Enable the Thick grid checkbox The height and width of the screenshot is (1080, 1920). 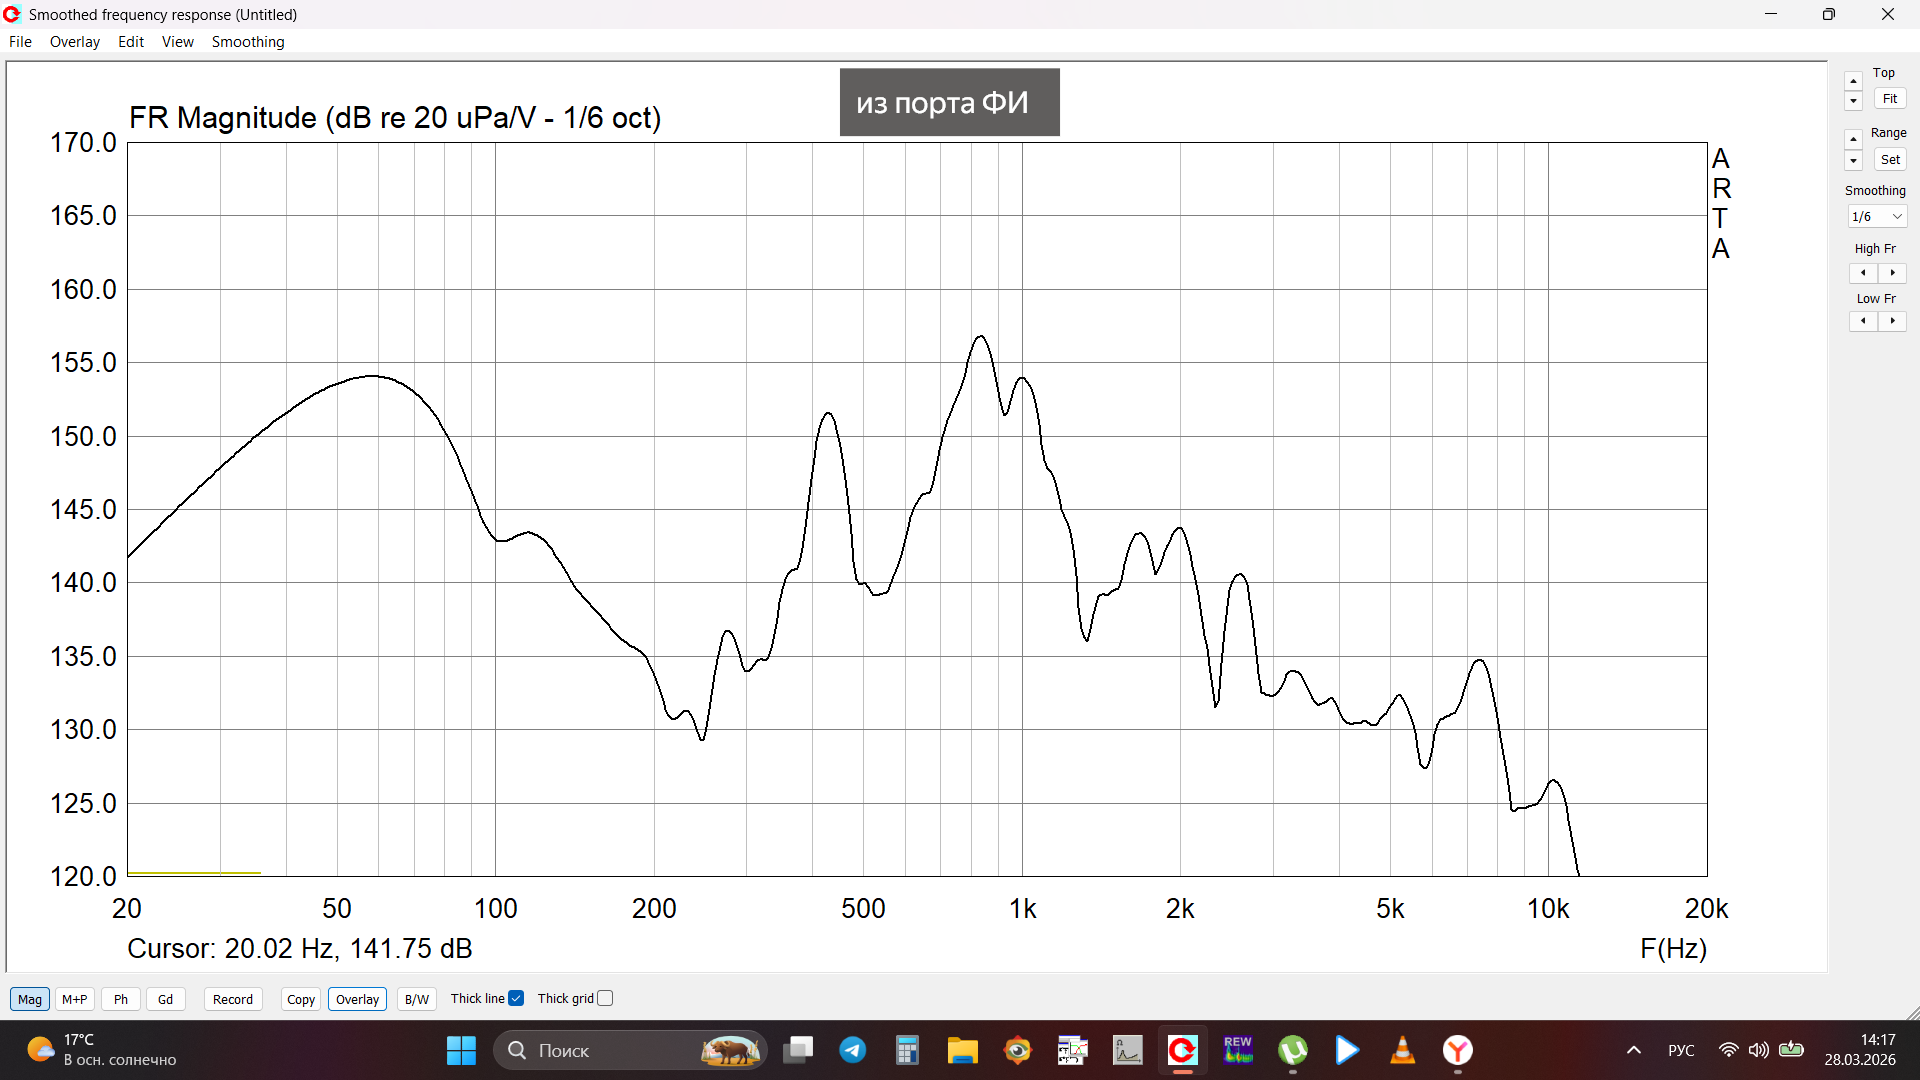605,998
